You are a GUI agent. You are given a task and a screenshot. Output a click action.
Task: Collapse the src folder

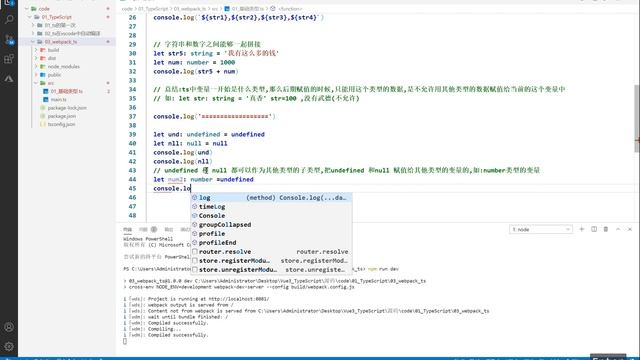click(36, 83)
